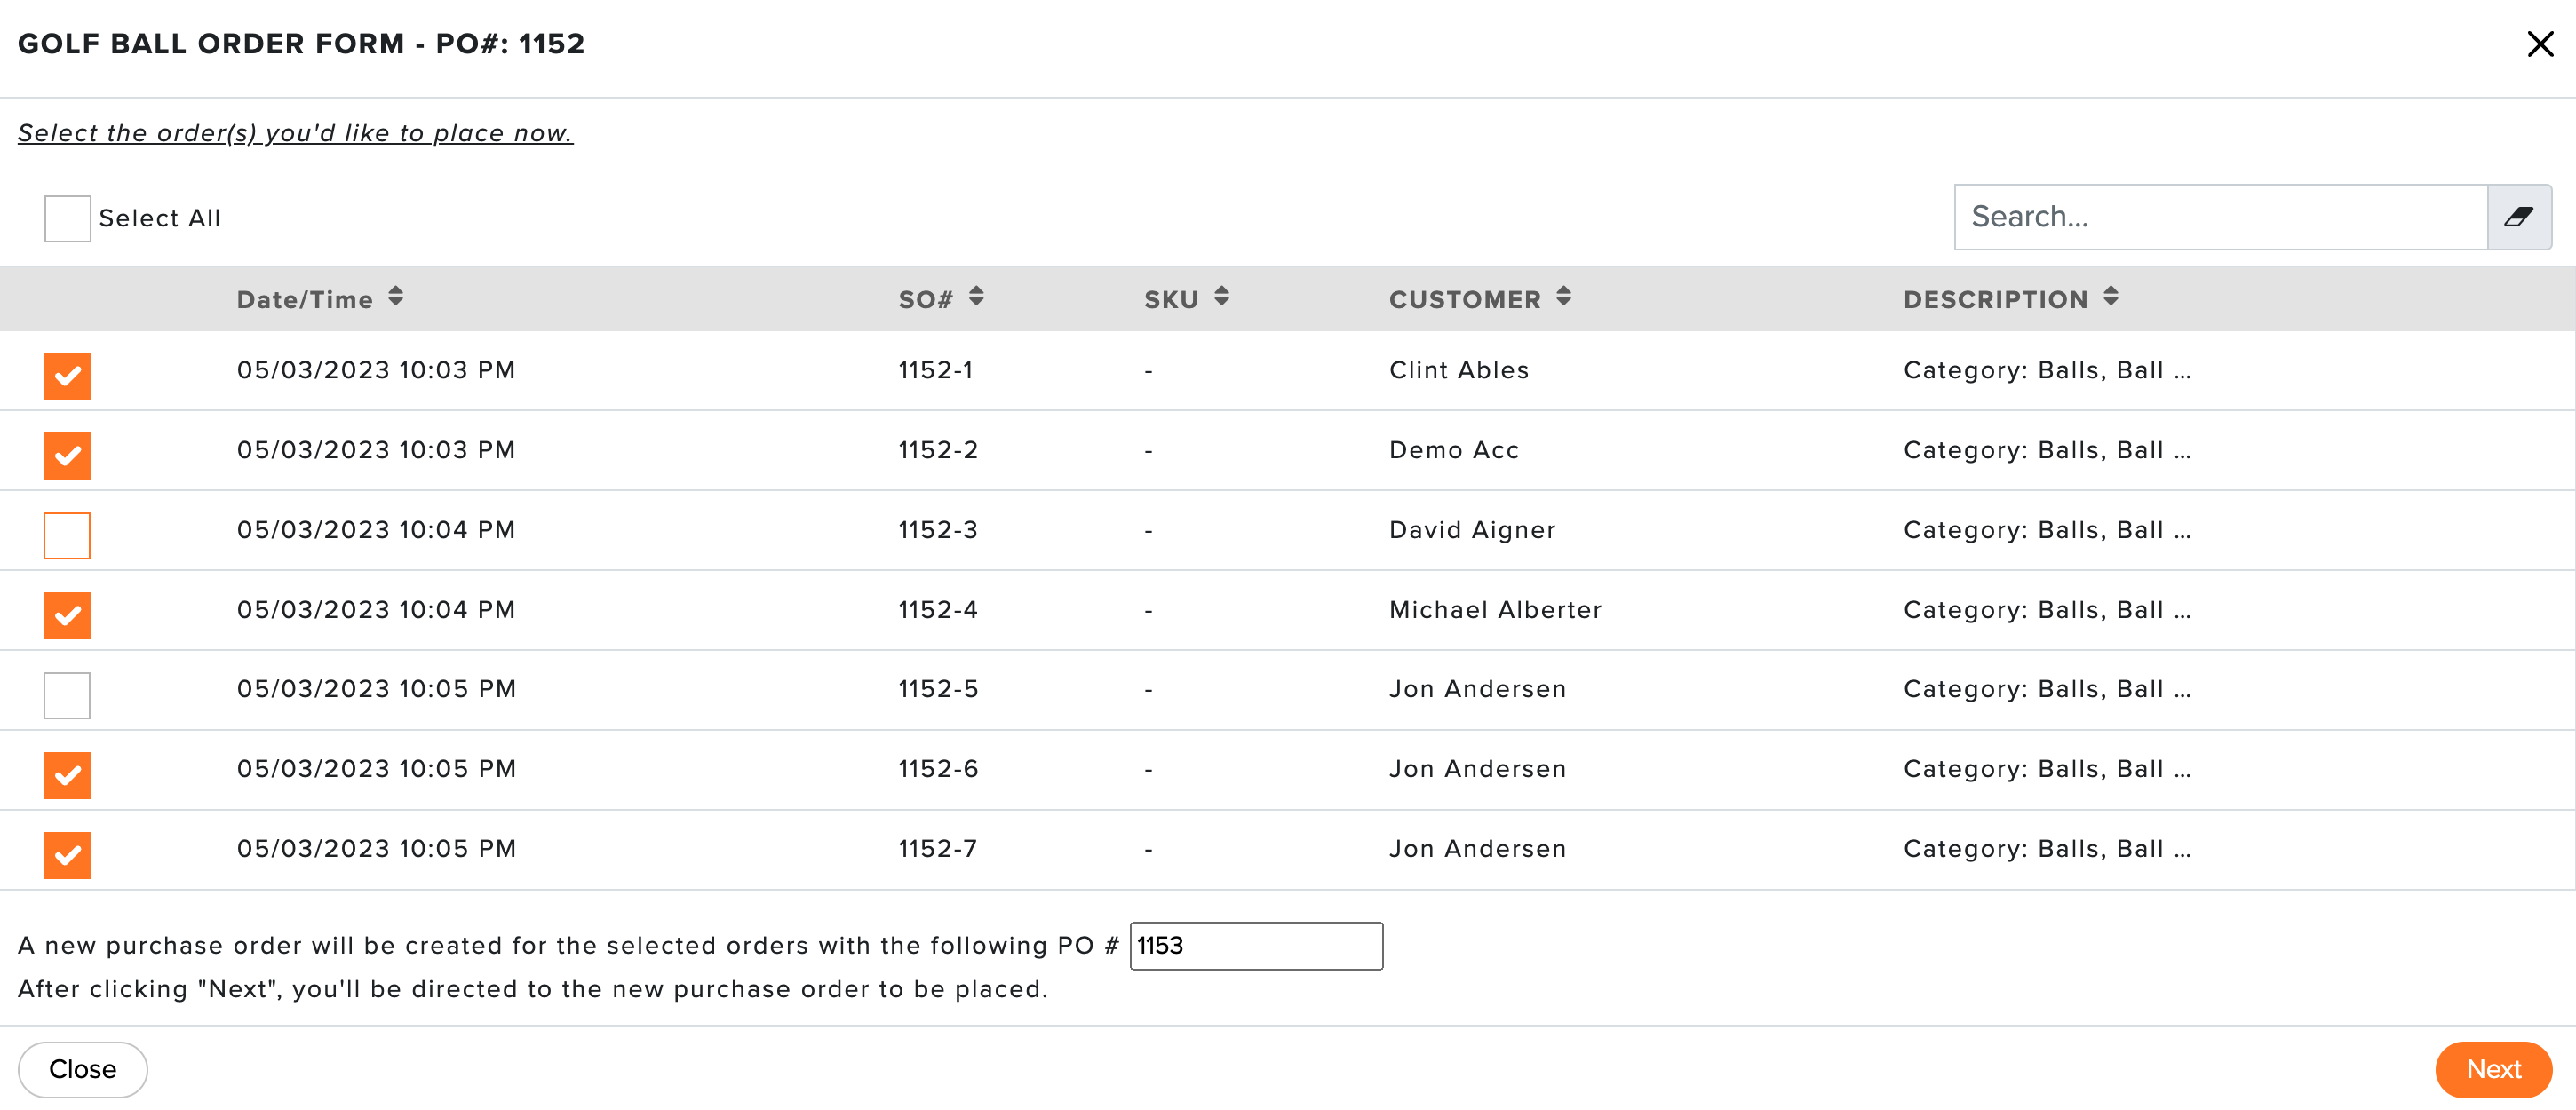Sort by SKU using the arrow icon
This screenshot has width=2576, height=1110.
1221,297
